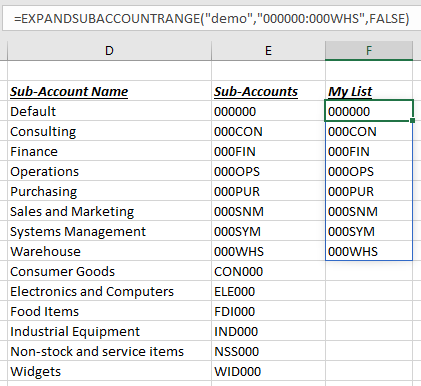Select the ELE000 cell
Screen dimensions: 421x386
tap(268, 291)
